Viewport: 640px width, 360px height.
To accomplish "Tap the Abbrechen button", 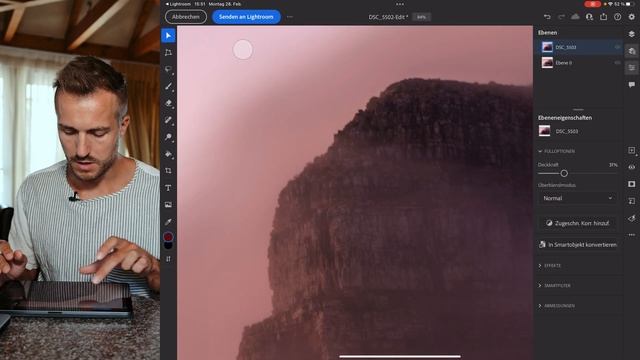I will pyautogui.click(x=186, y=17).
